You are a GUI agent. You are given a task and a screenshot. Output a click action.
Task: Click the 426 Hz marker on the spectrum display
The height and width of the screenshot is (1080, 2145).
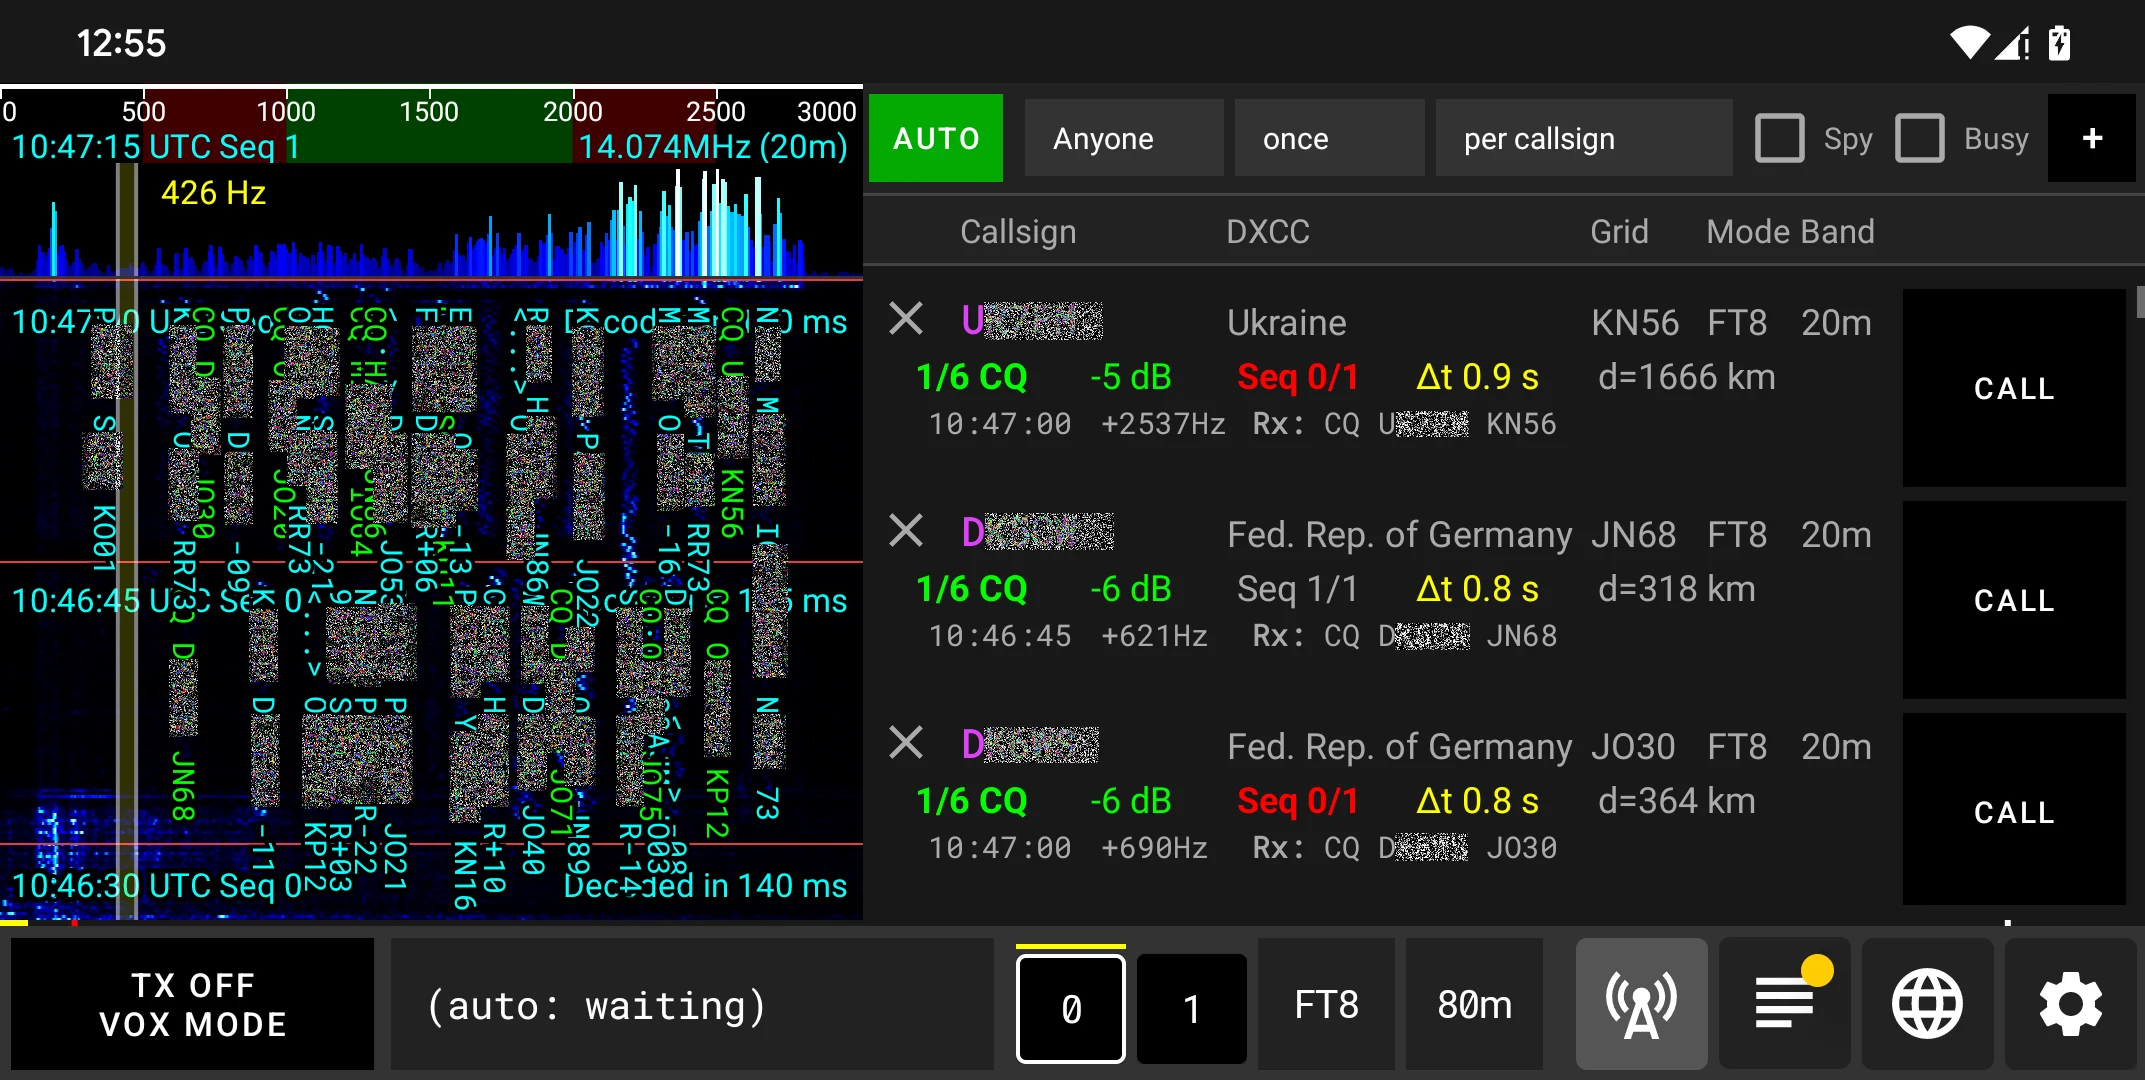tap(213, 192)
